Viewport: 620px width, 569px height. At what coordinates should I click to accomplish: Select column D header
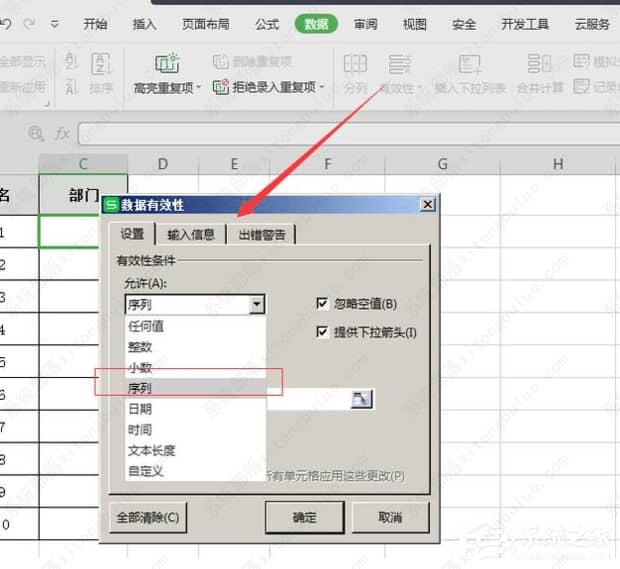click(x=163, y=164)
